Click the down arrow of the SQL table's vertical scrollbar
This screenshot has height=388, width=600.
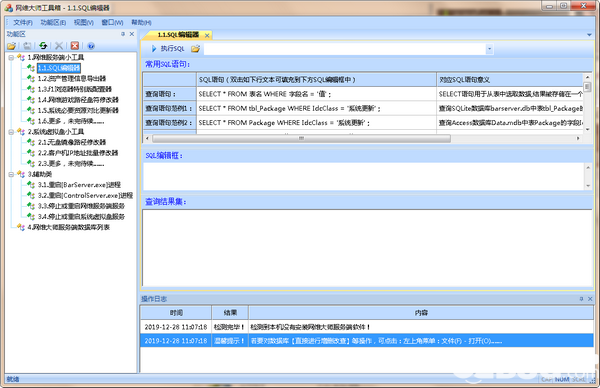(587, 130)
